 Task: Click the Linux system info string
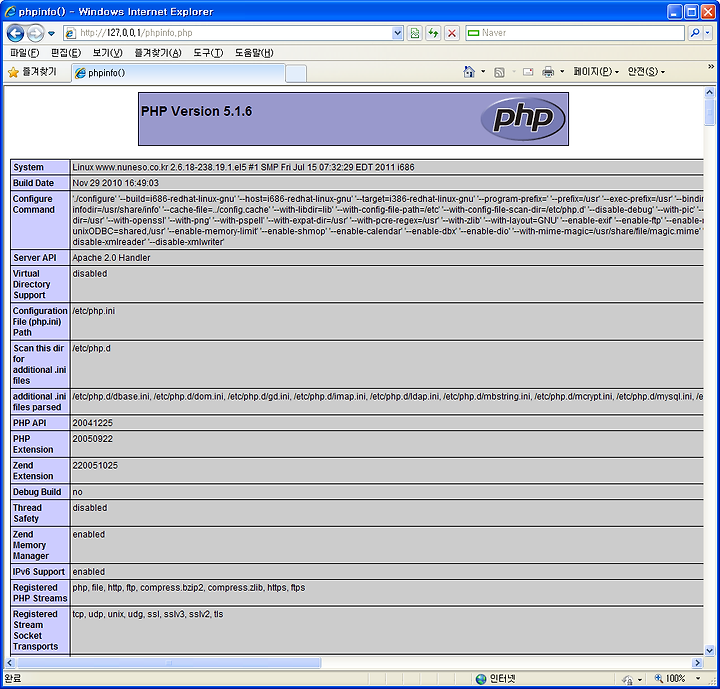(243, 167)
